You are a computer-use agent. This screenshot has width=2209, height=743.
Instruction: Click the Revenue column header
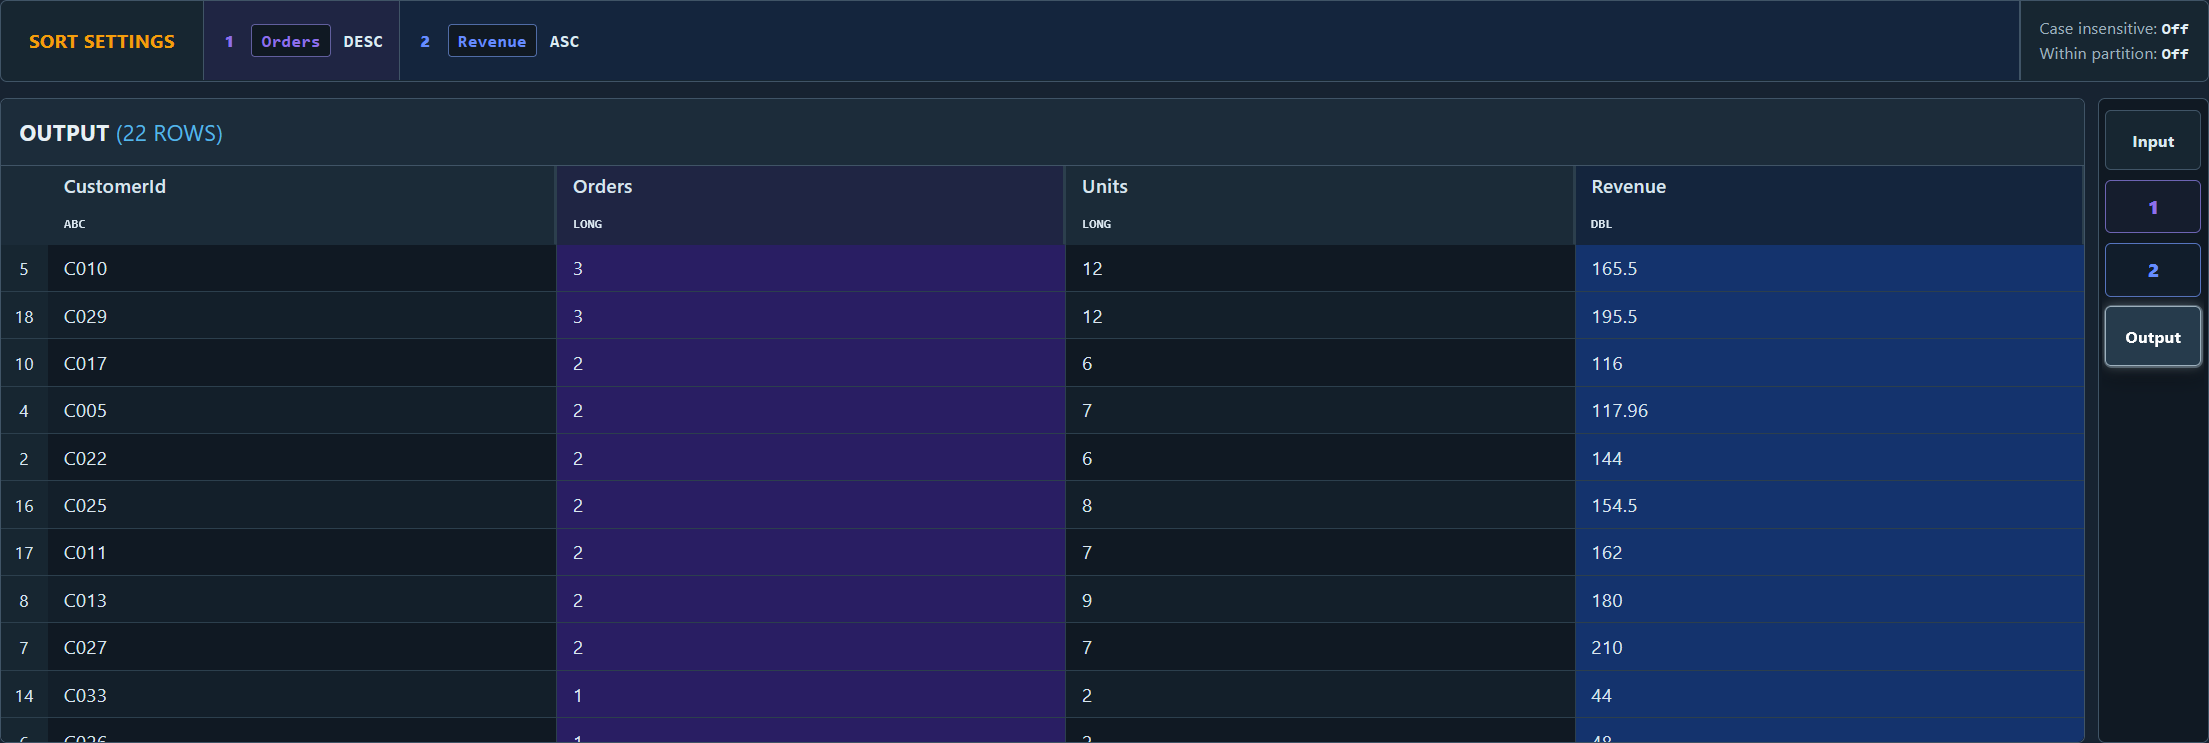coord(1829,204)
